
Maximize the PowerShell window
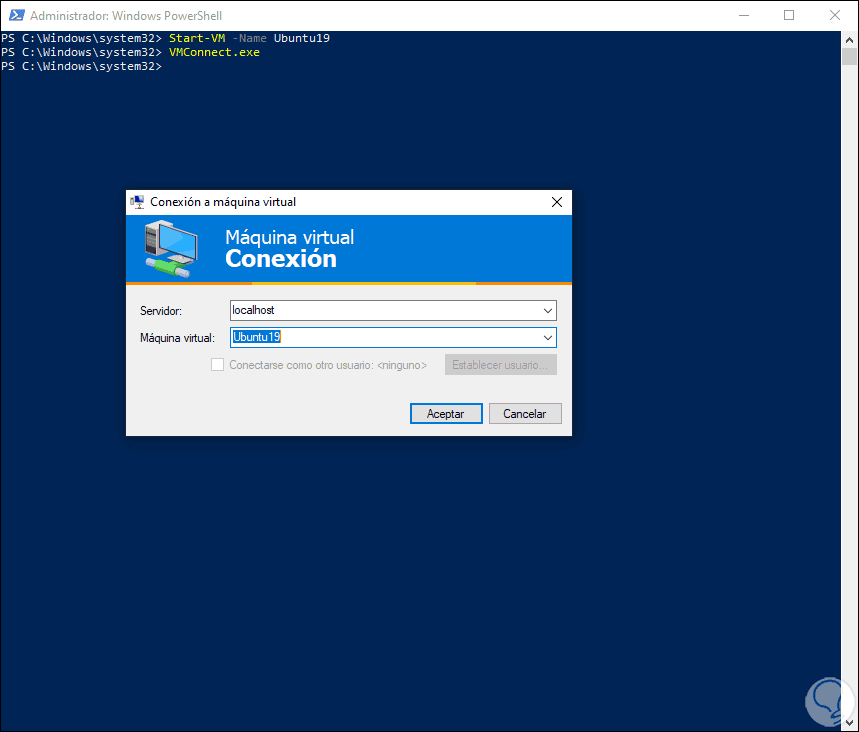(789, 15)
